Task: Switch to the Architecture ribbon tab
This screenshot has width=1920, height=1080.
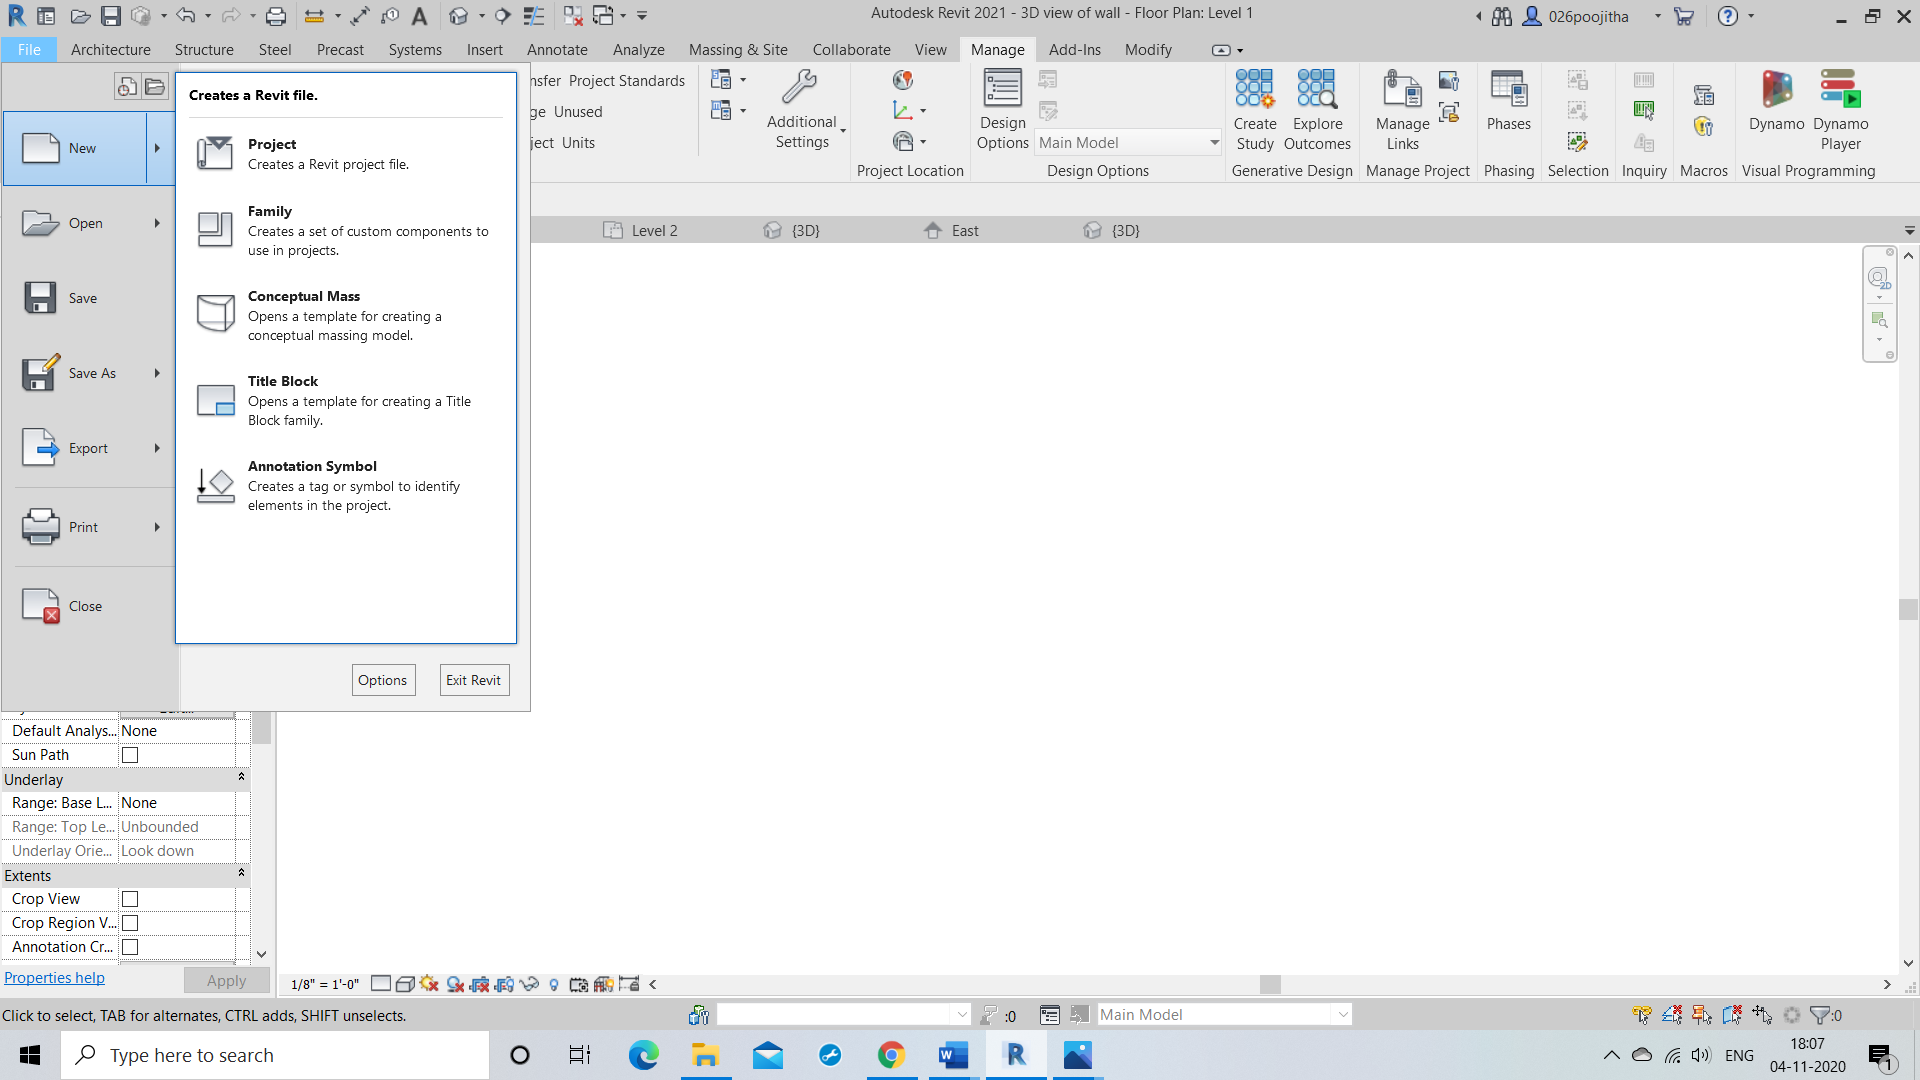Action: (x=110, y=49)
